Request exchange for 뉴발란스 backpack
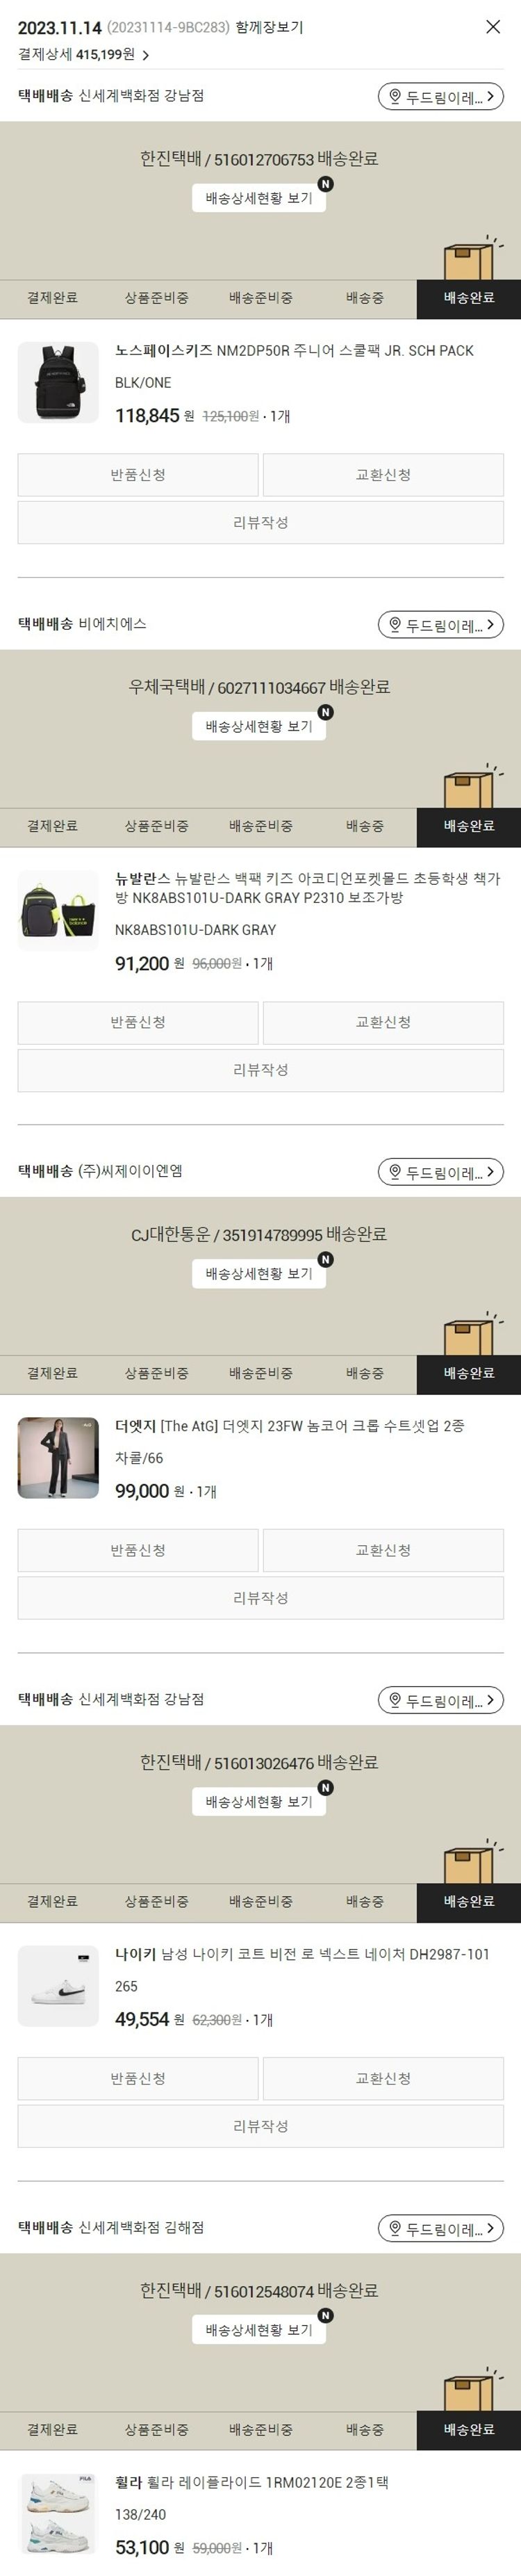 [383, 1022]
